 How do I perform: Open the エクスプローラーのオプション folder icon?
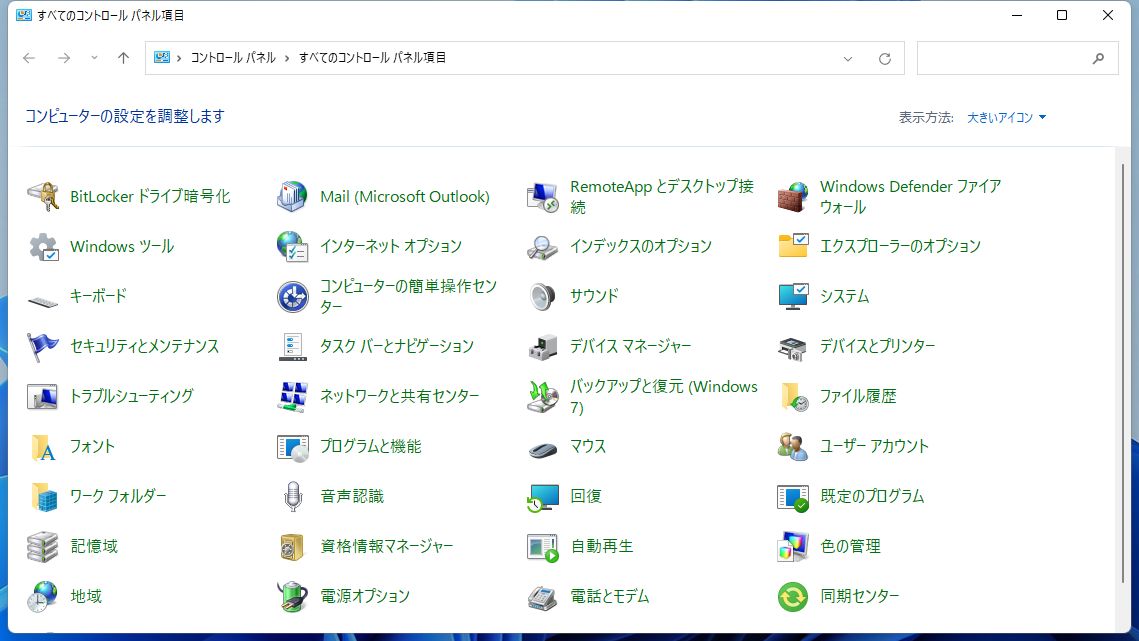click(793, 246)
